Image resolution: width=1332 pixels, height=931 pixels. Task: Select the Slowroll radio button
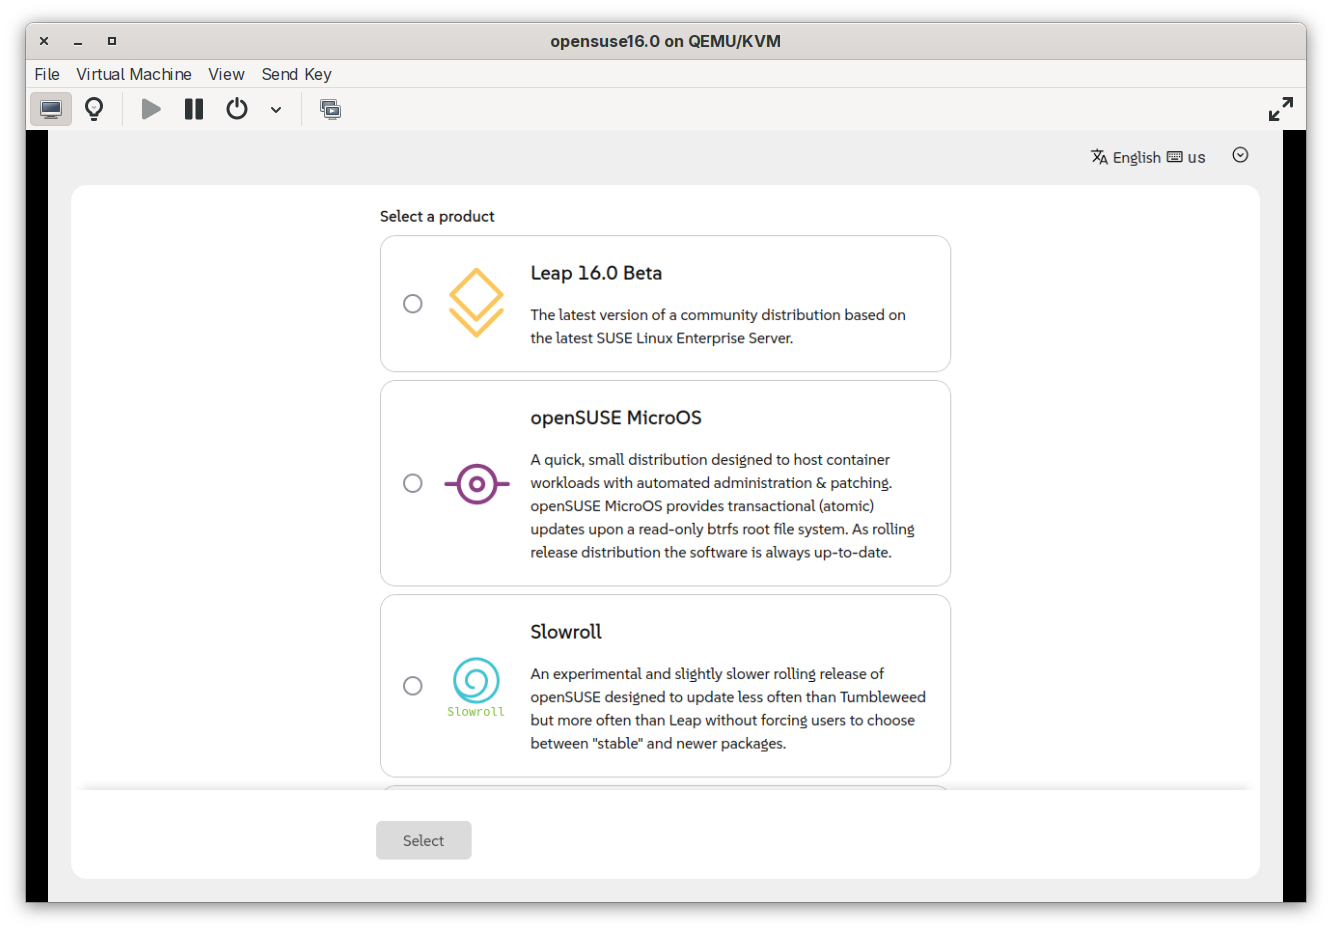point(412,686)
